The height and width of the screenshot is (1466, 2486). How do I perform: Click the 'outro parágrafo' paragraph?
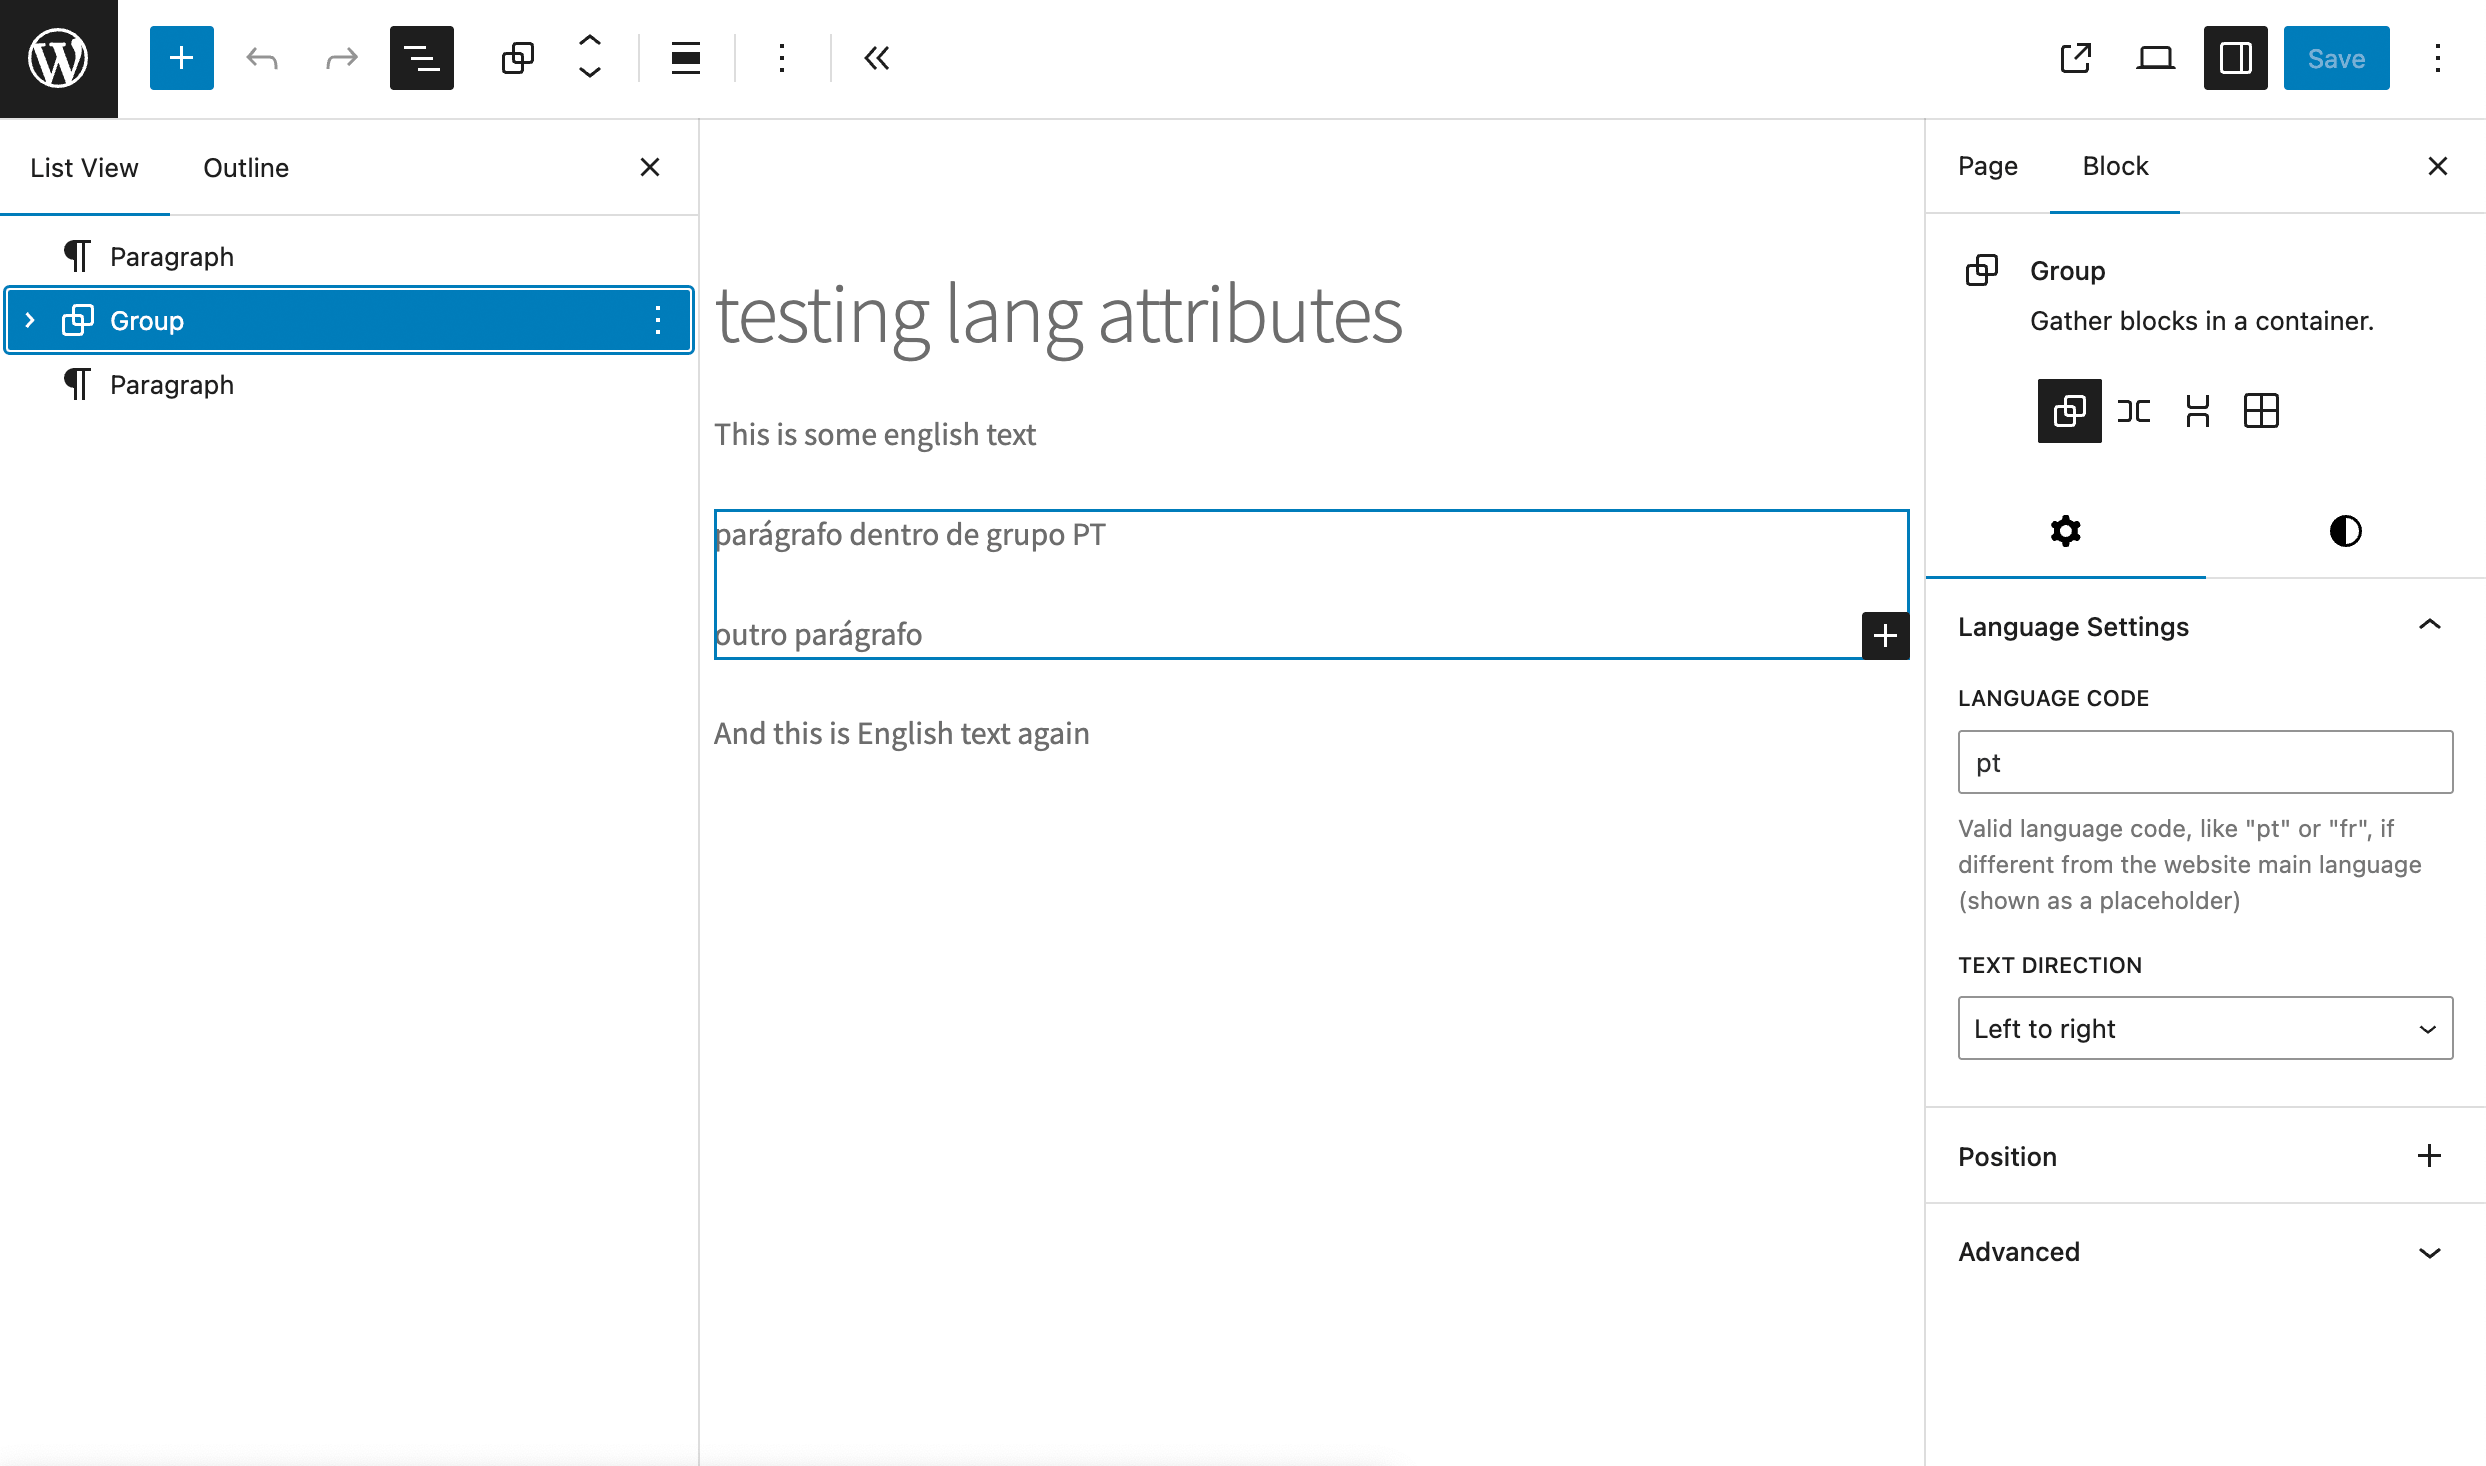pos(818,634)
